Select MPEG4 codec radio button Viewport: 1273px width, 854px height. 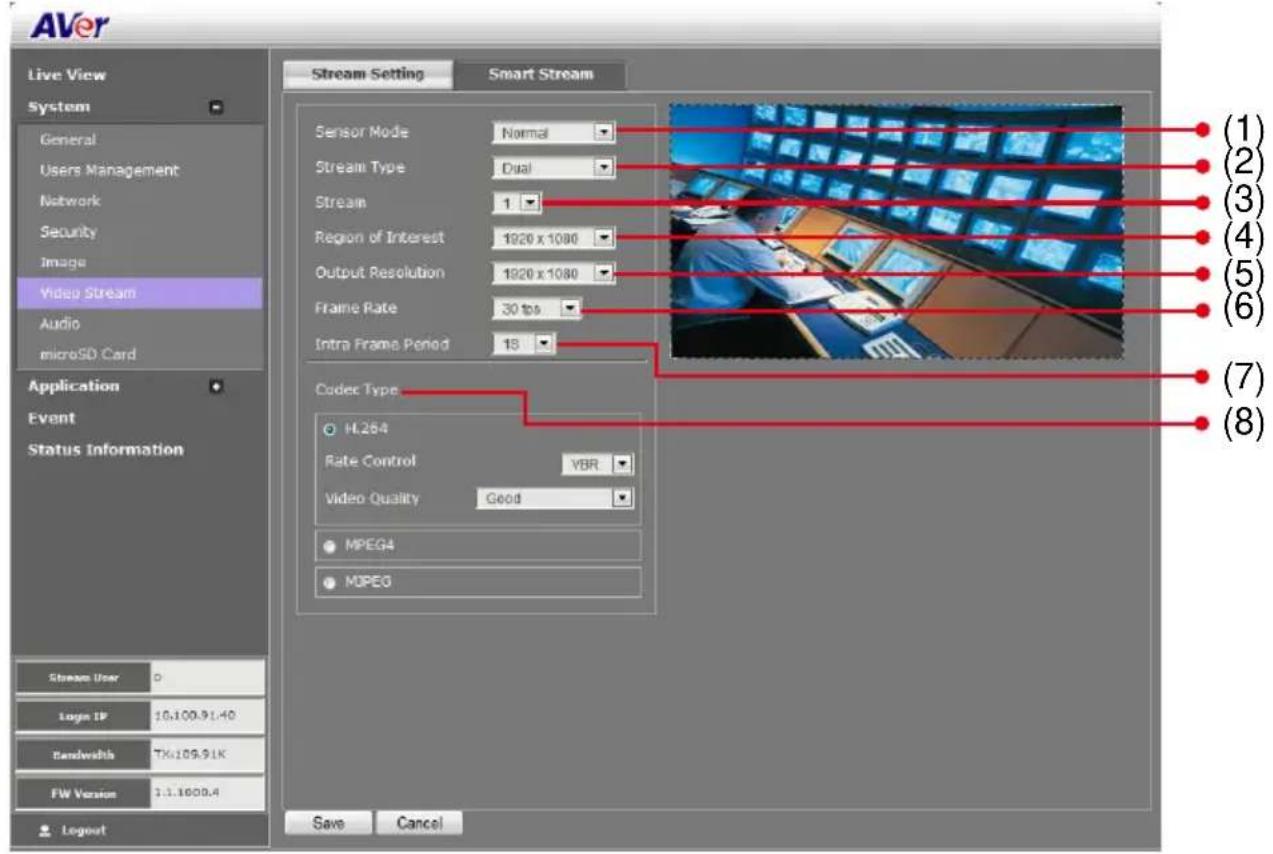coord(329,547)
